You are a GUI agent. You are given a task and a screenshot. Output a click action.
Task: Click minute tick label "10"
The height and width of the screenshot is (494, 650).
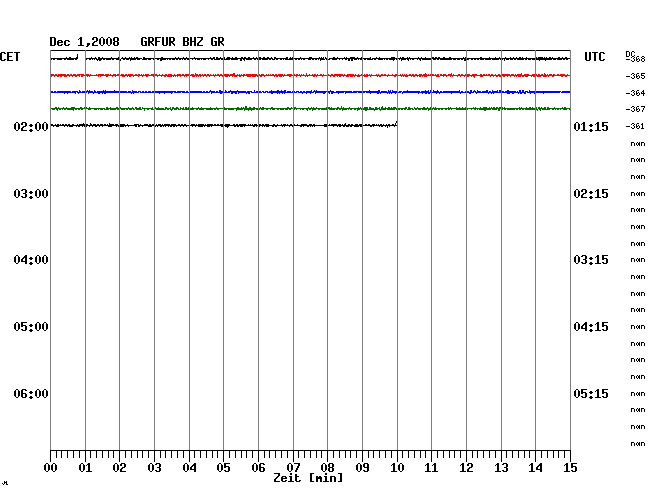click(x=397, y=468)
